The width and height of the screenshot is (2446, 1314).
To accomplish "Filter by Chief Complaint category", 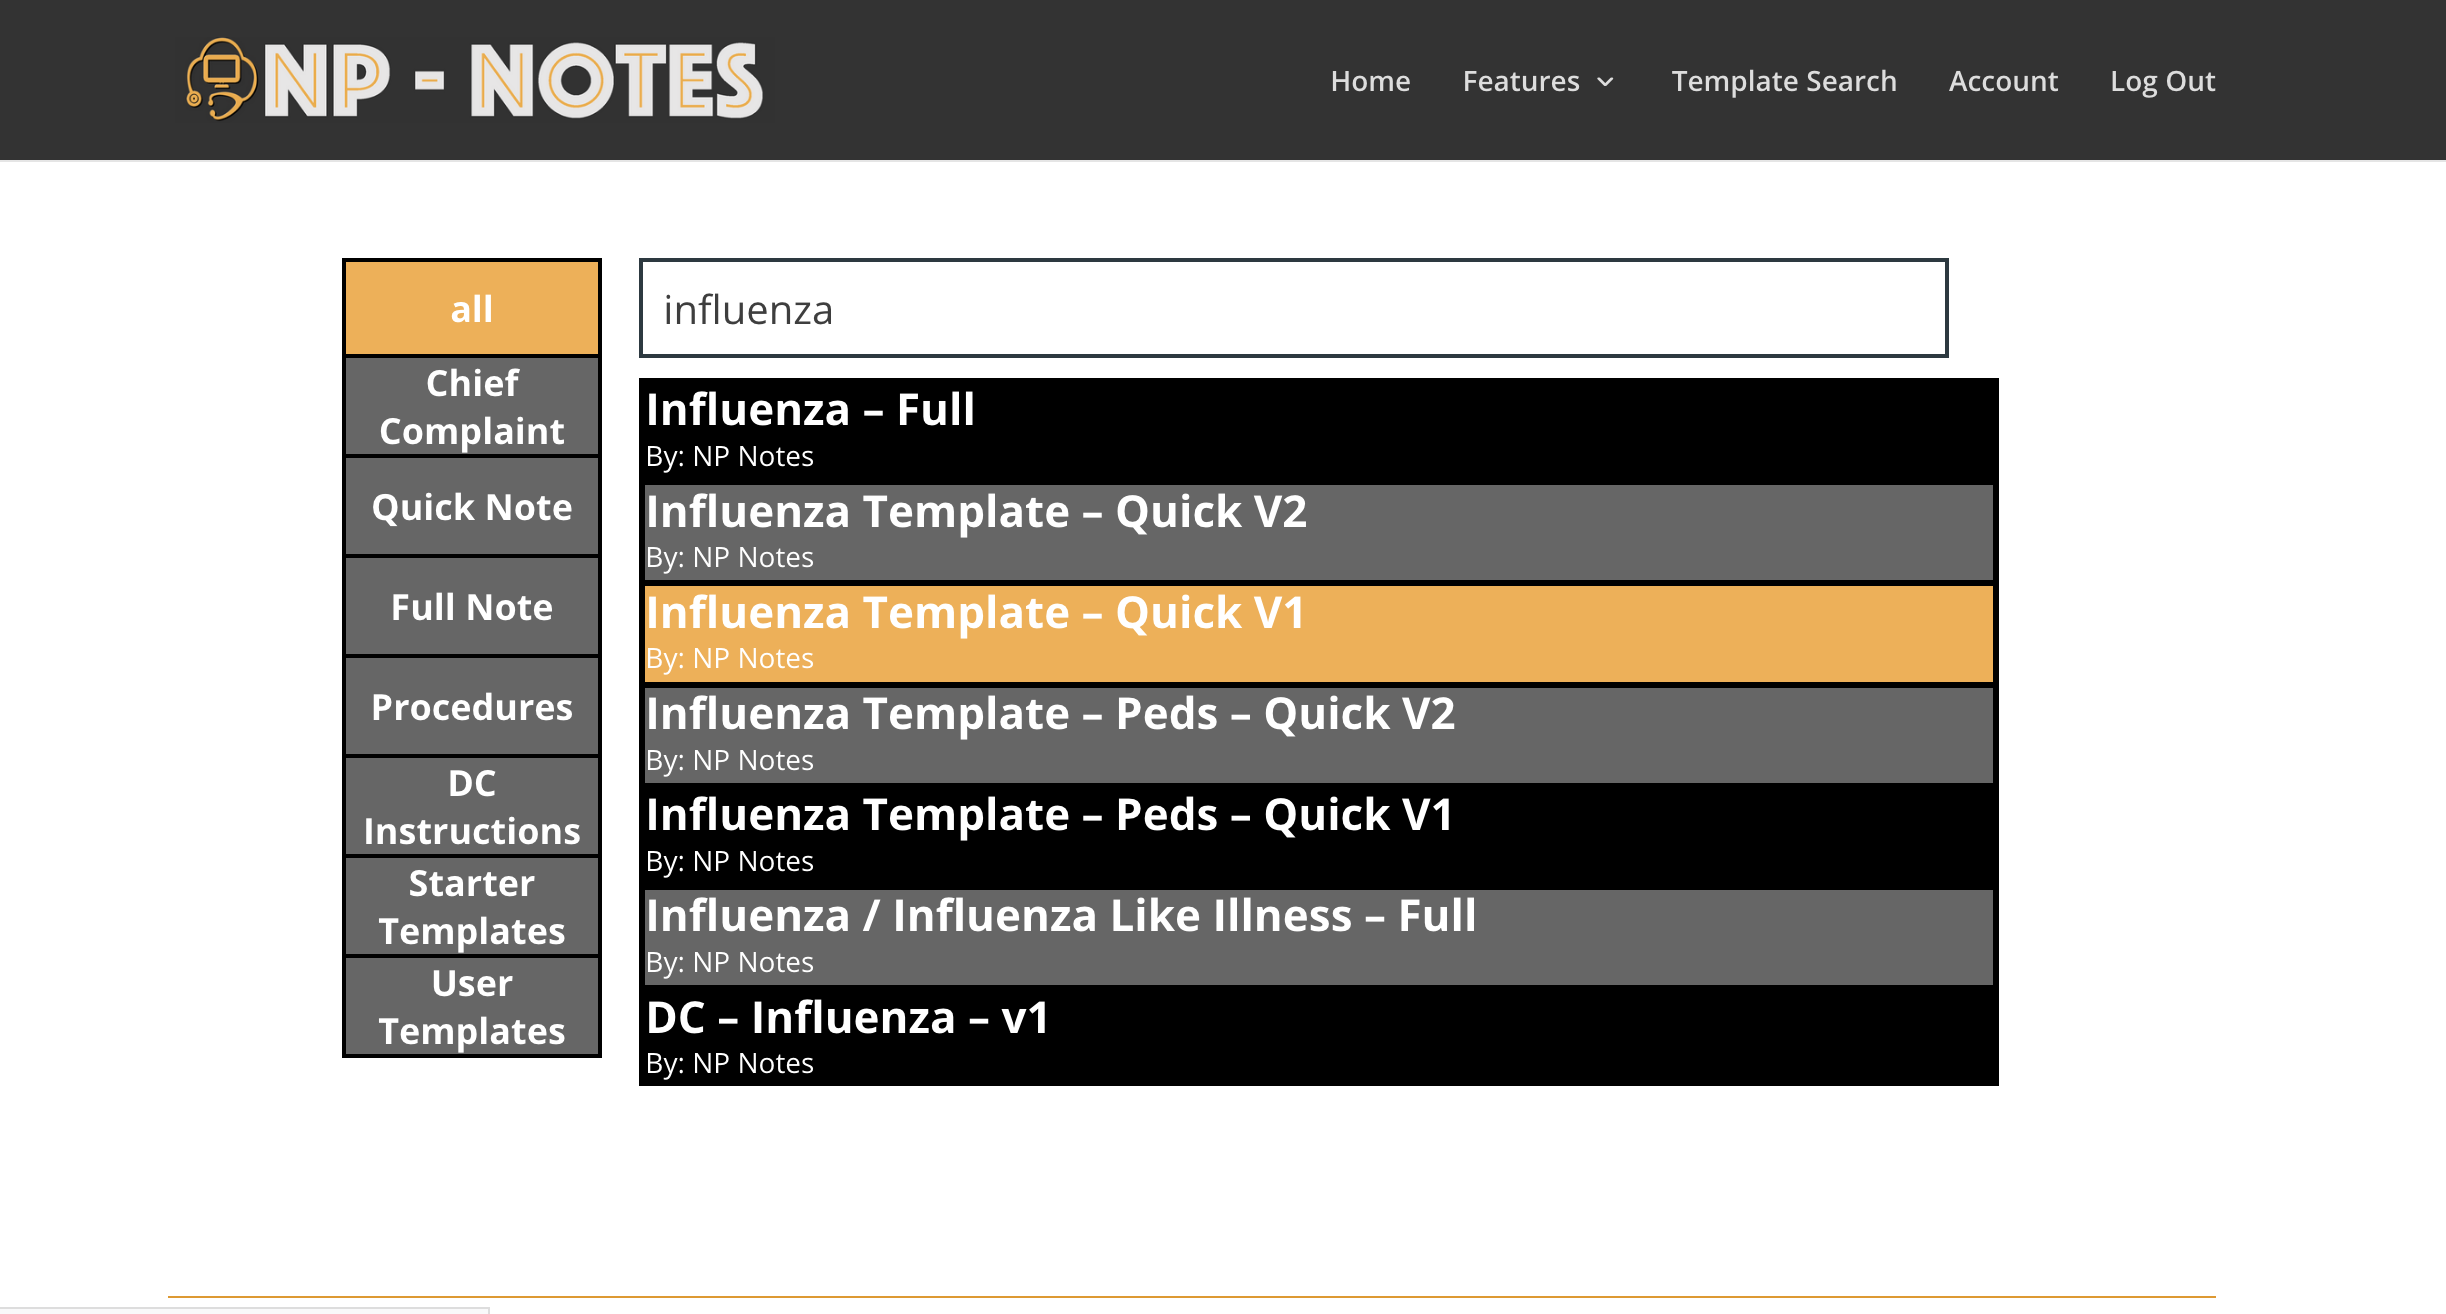I will (472, 406).
